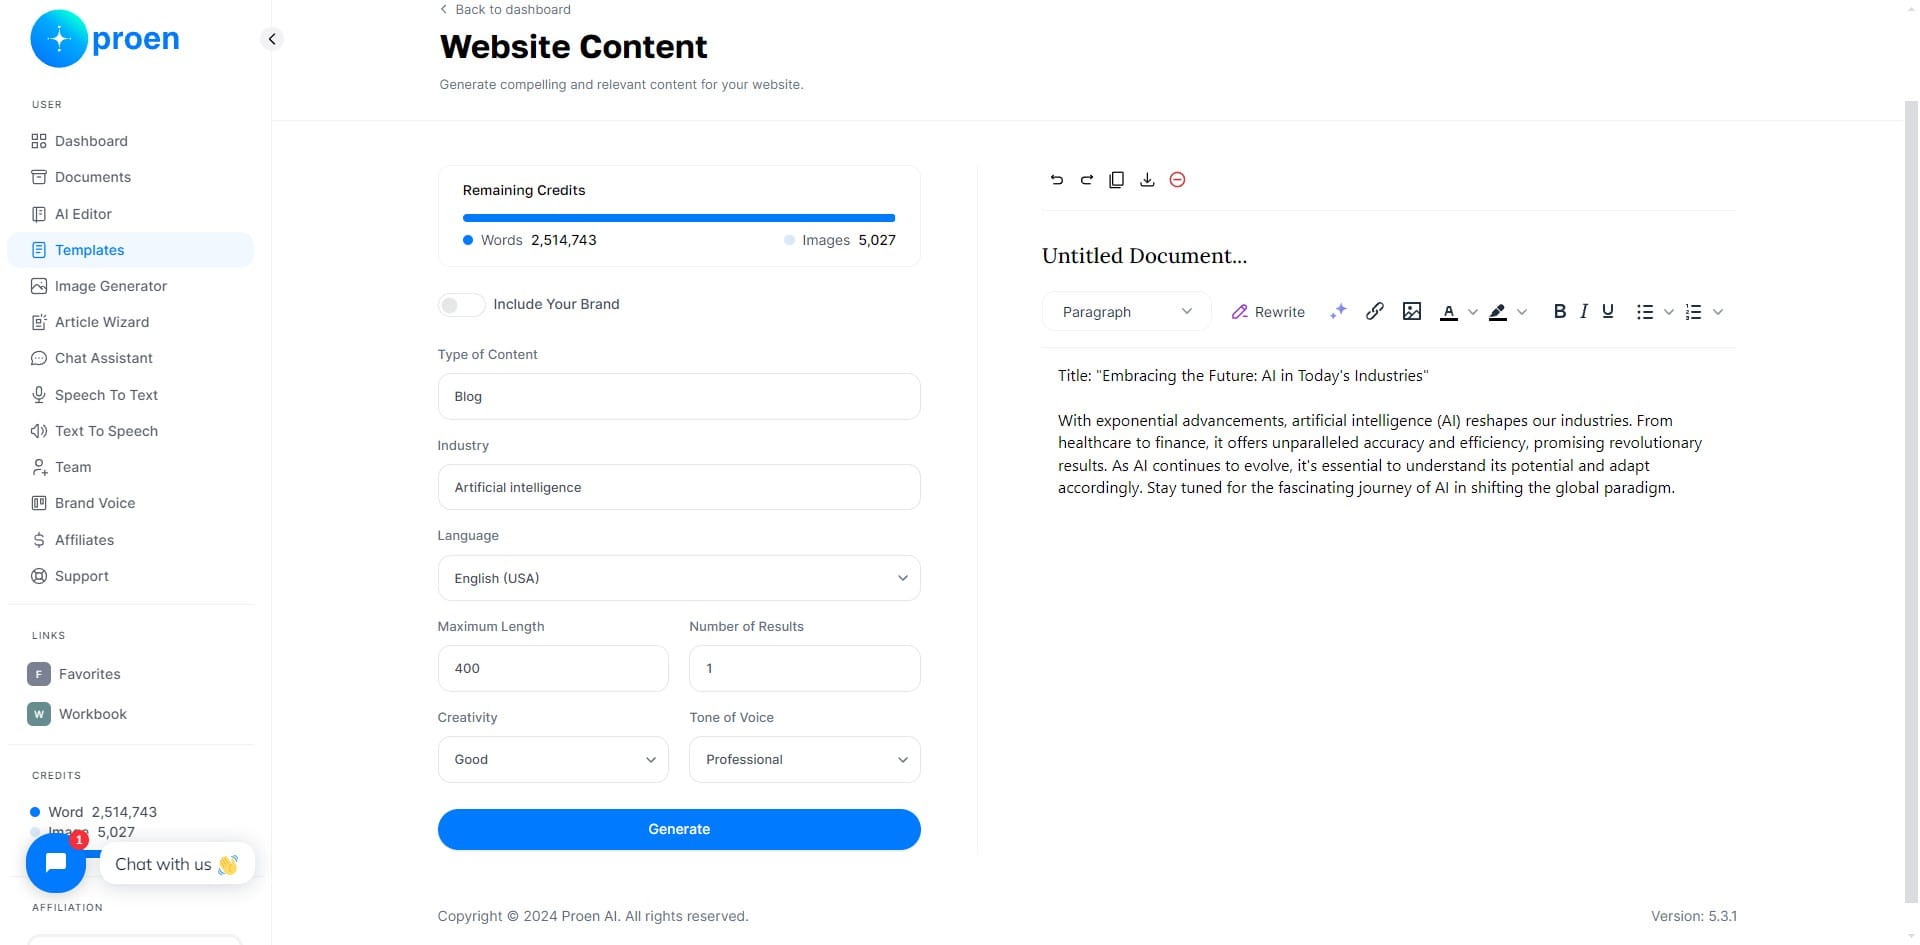Expand the text color dropdown arrow
Screen dimensions: 1920x945
(1472, 312)
